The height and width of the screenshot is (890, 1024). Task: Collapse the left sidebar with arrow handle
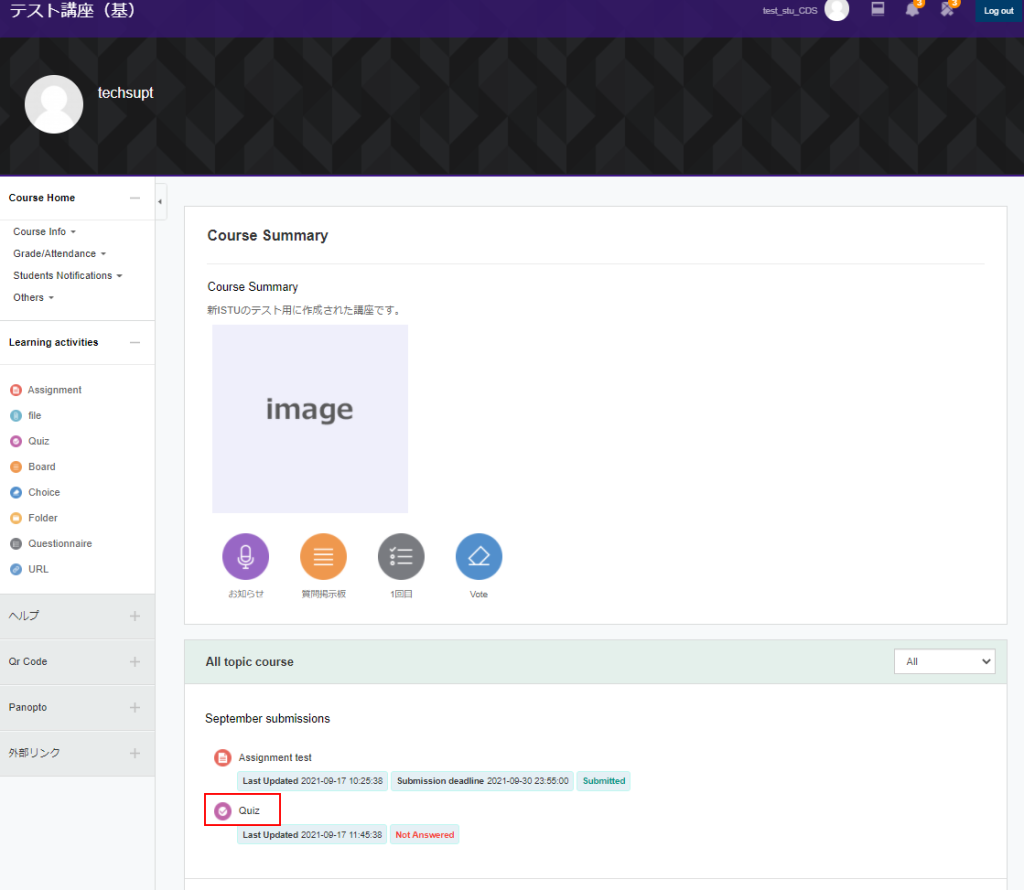(160, 202)
